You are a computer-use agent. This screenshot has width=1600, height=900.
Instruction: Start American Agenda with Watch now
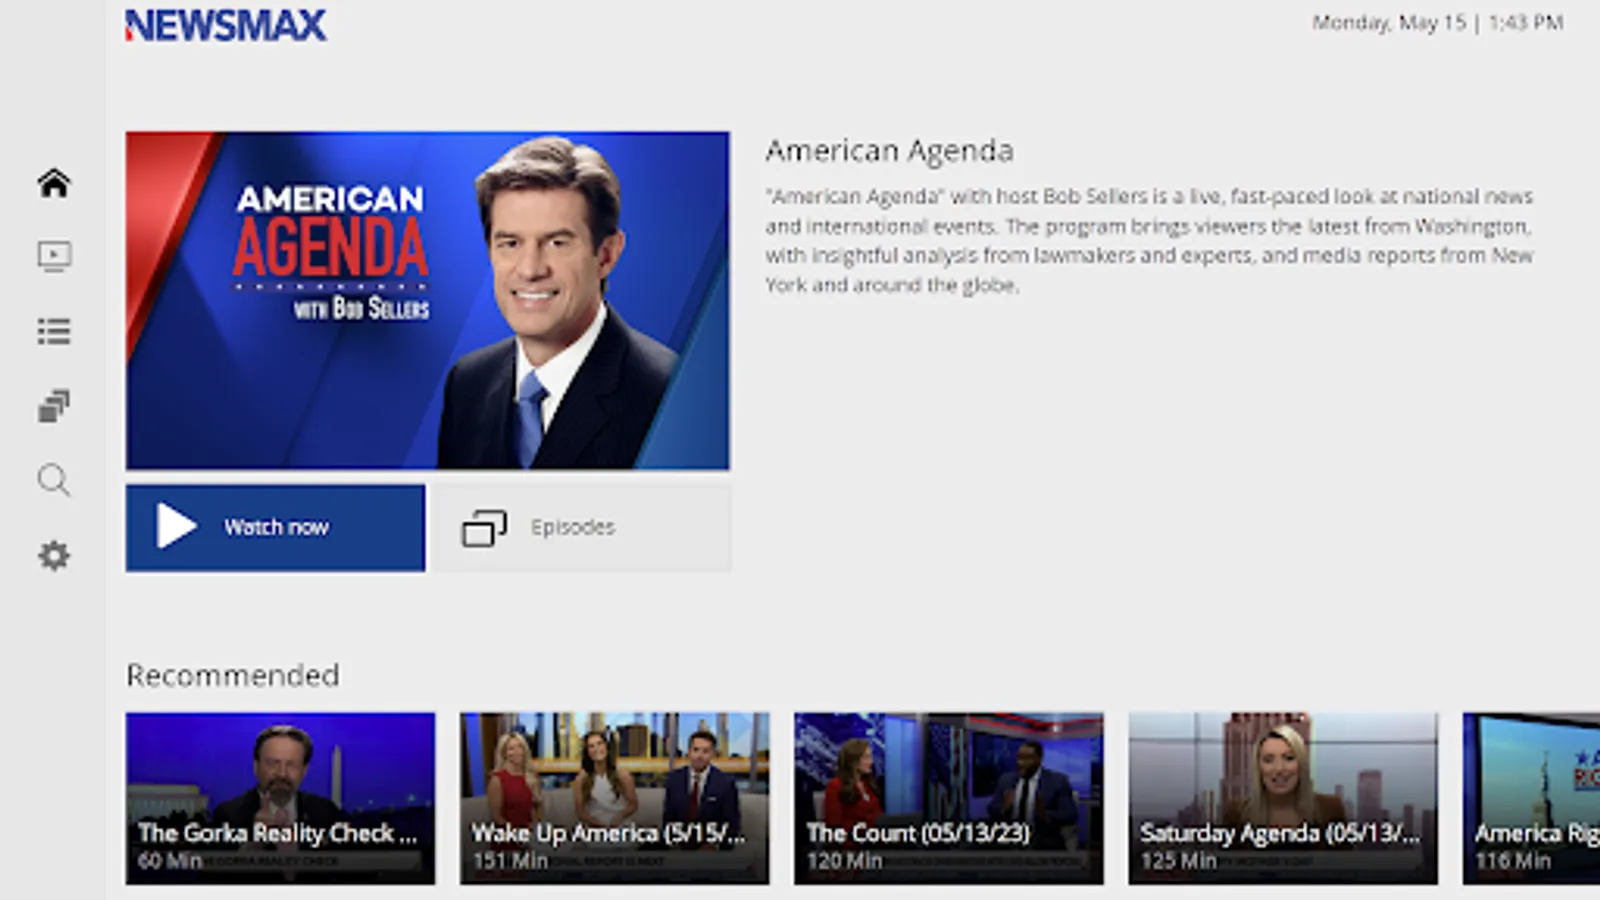pyautogui.click(x=275, y=528)
